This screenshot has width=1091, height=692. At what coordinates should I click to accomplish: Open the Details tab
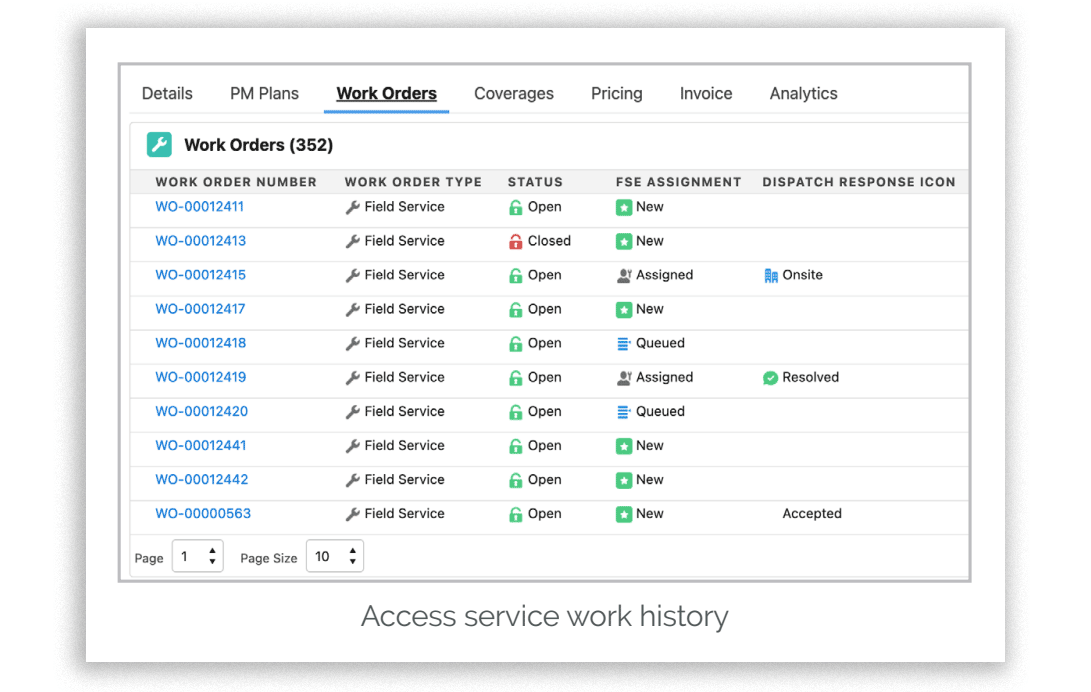pos(167,93)
